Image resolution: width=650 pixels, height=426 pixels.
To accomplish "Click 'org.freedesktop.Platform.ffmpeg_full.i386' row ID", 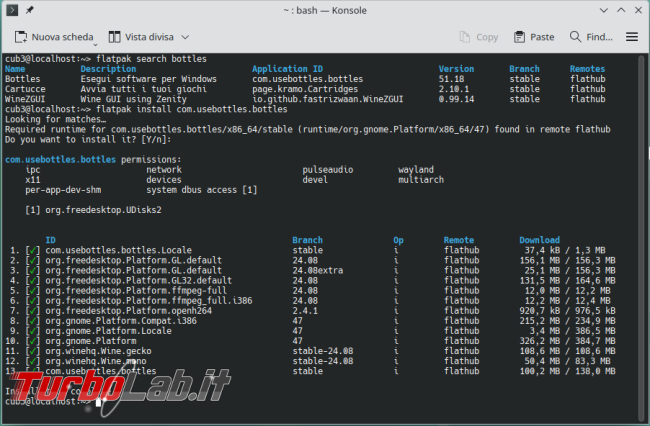I will point(149,300).
